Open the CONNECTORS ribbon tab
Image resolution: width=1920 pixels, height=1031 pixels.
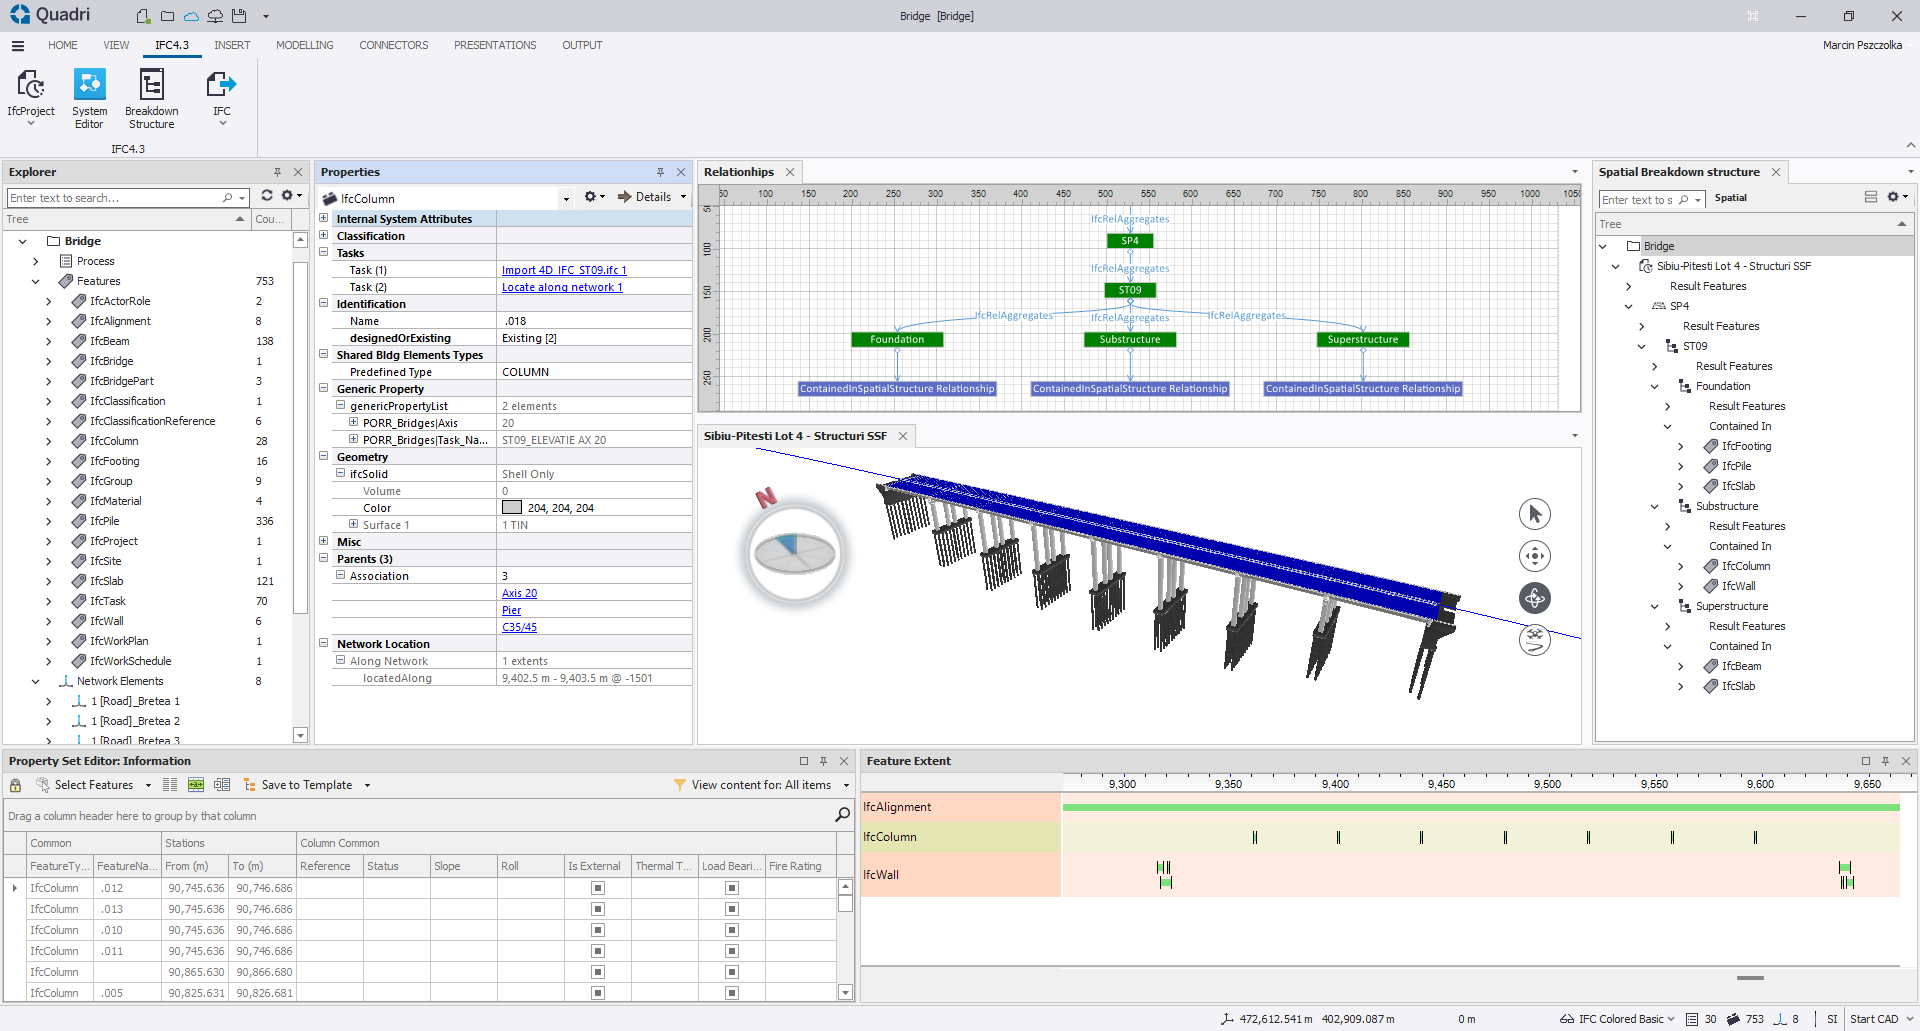[x=393, y=45]
